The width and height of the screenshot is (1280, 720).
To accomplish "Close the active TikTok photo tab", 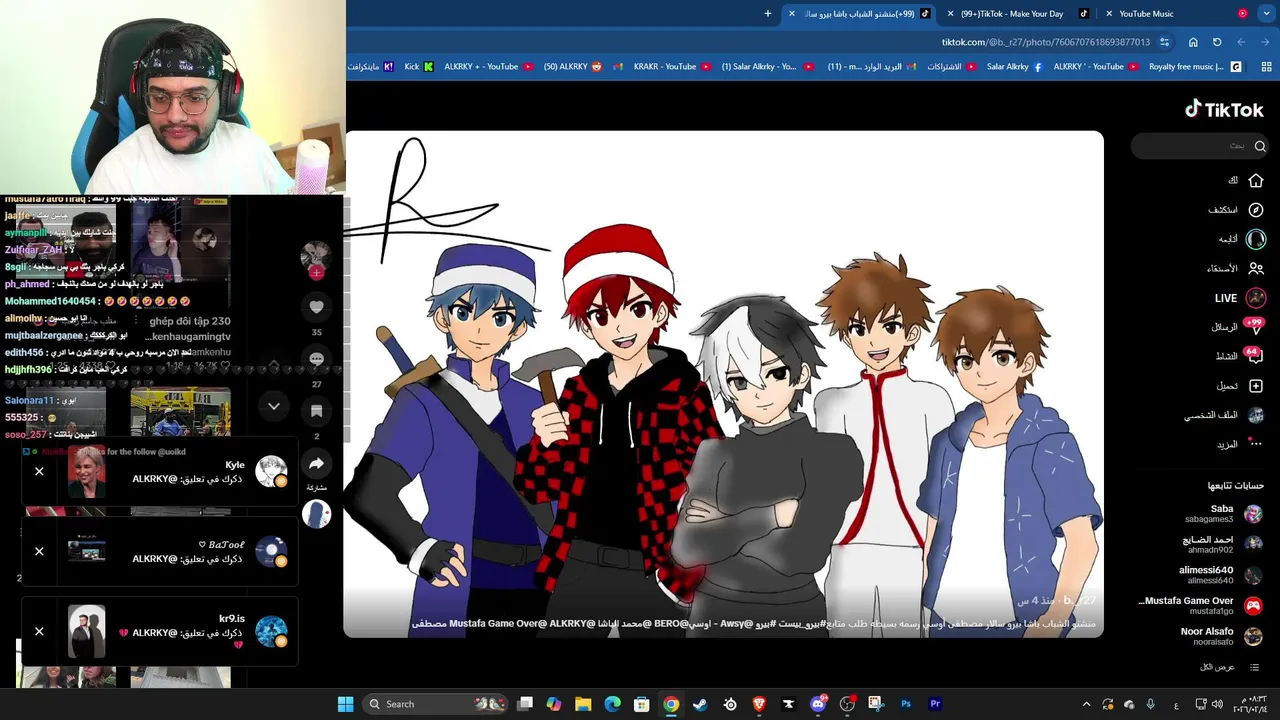I will 792,14.
